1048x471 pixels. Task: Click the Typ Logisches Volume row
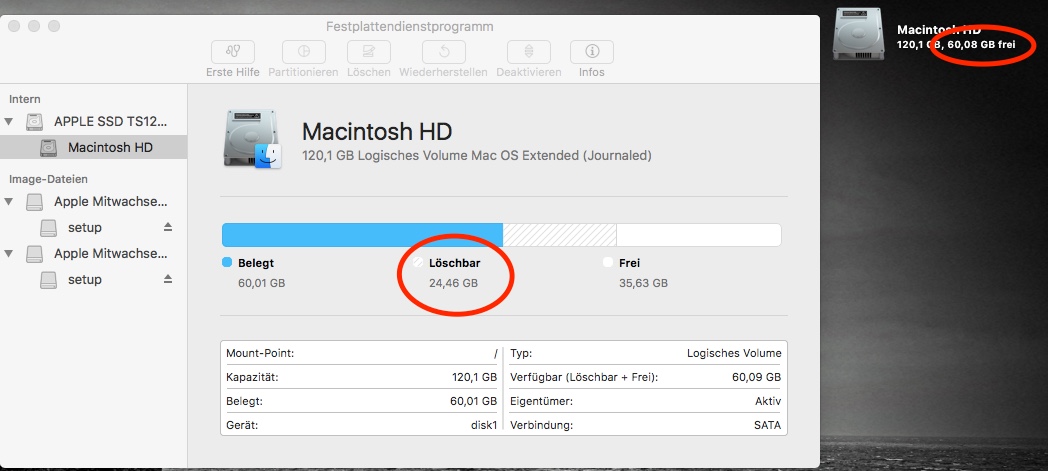click(646, 353)
